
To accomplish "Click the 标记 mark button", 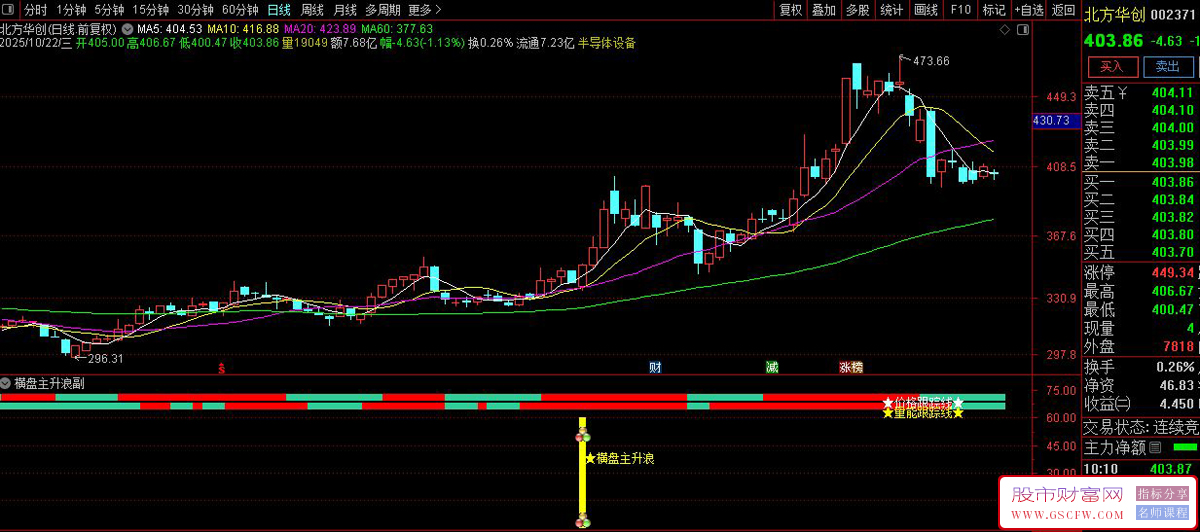I will click(993, 10).
